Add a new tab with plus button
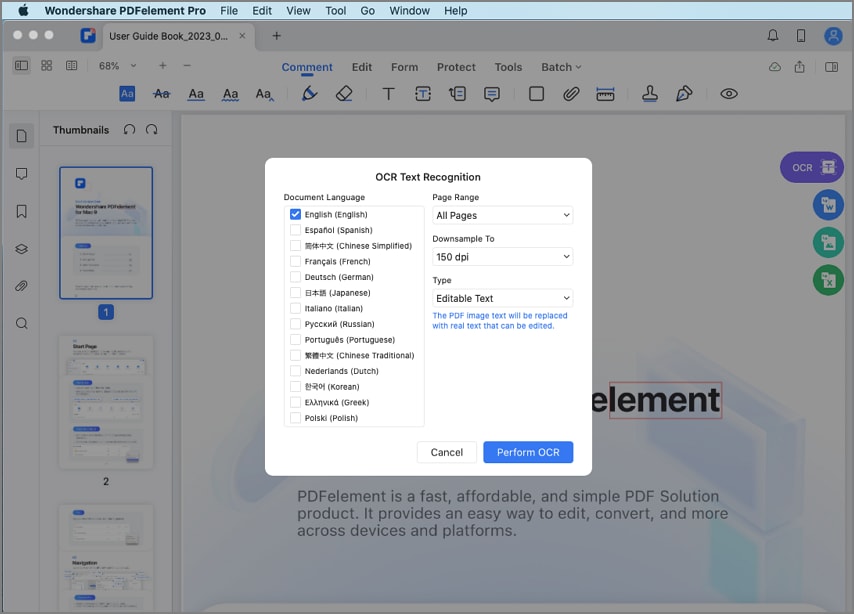 point(277,36)
